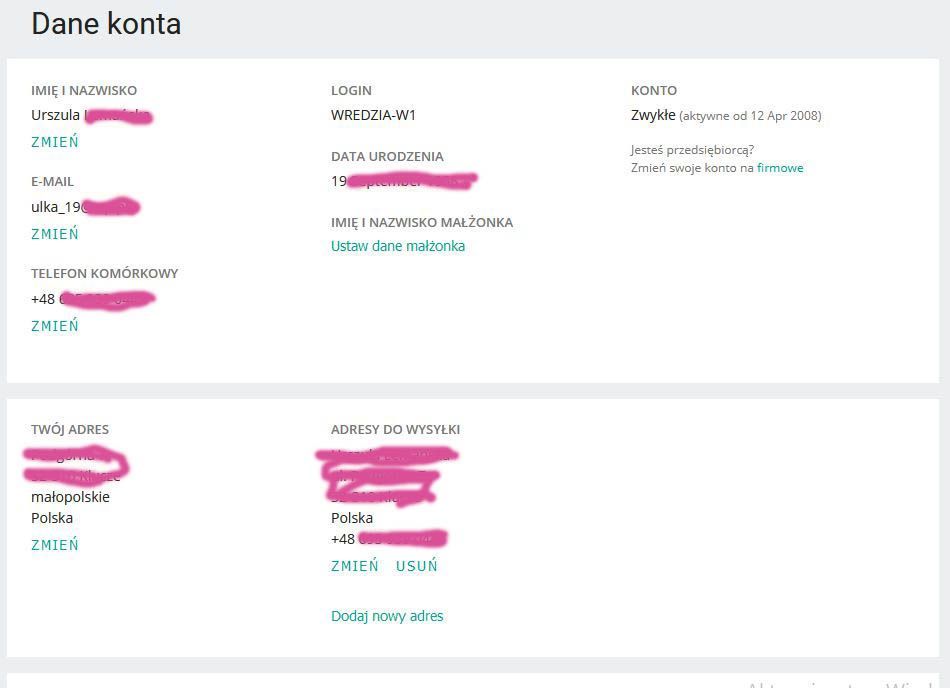Screen dimensions: 950x688
Task: Click the DATA URODZENIA label
Action: click(387, 157)
